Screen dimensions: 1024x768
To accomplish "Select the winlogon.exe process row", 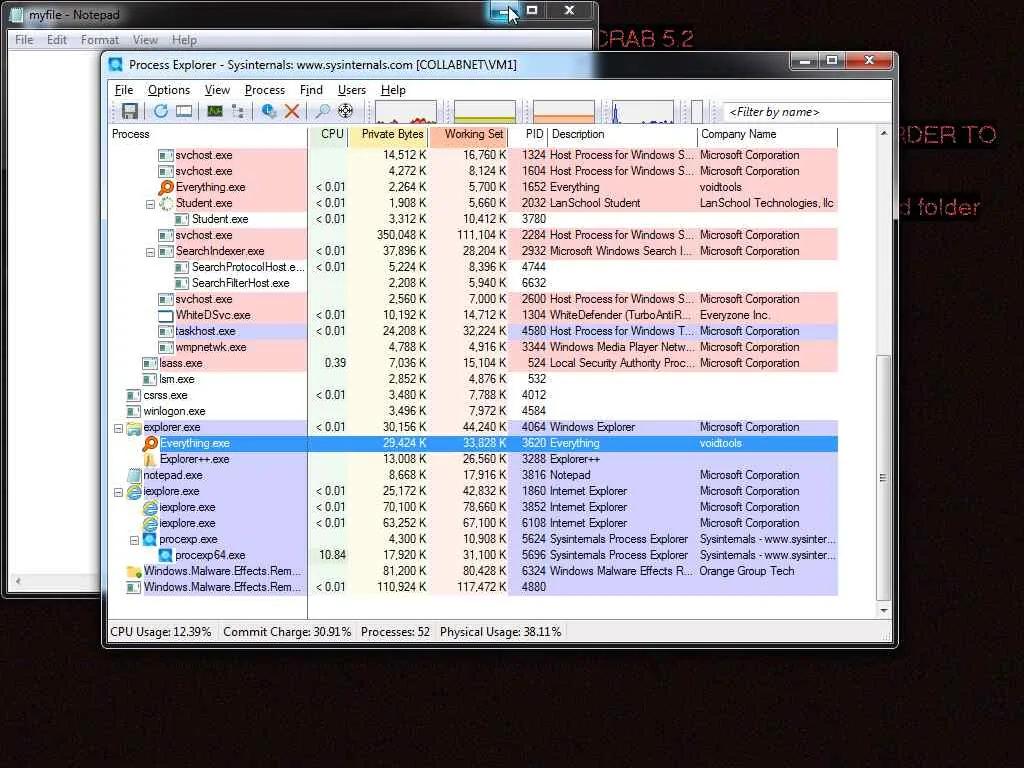I will [x=473, y=411].
